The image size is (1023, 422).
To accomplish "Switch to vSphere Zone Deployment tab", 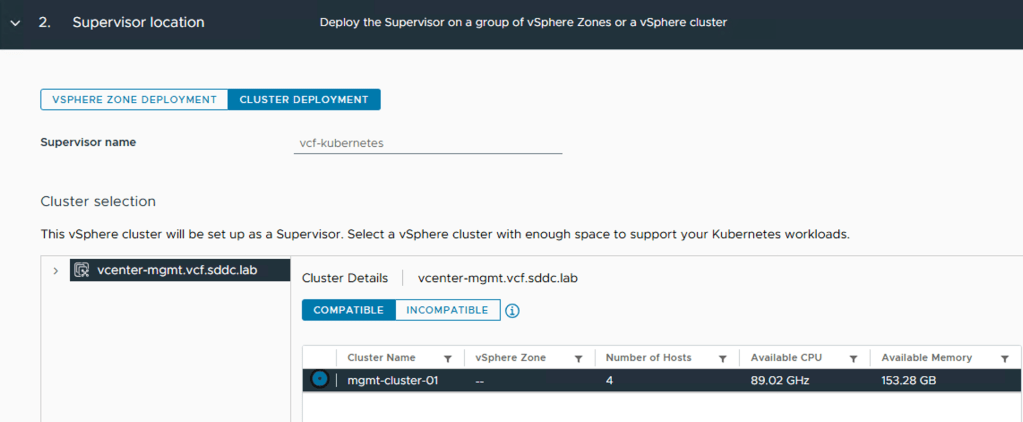I will click(134, 99).
